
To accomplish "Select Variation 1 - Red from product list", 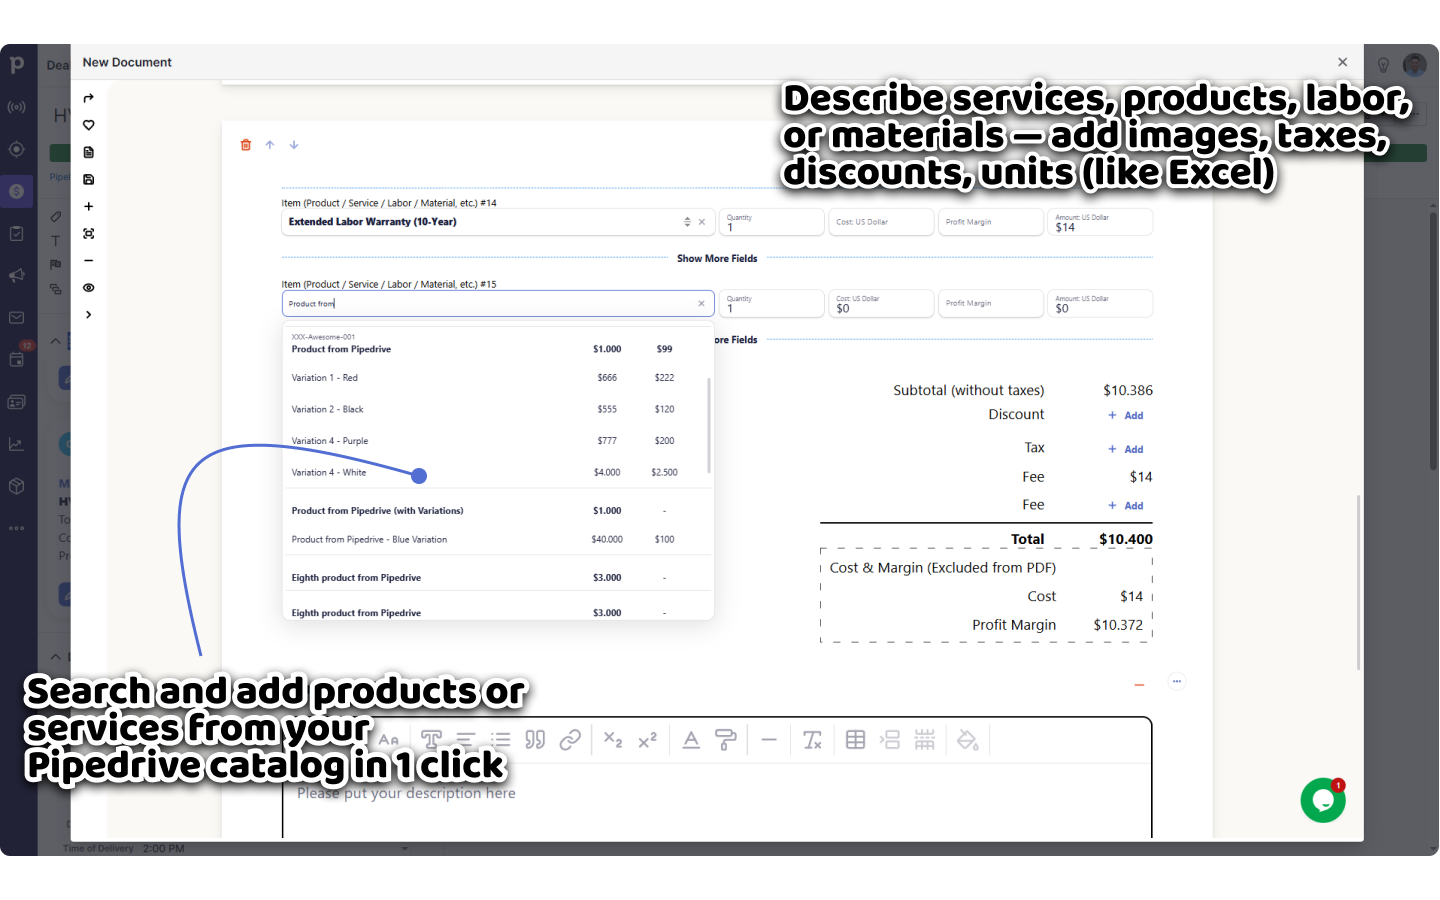I will pyautogui.click(x=325, y=378).
